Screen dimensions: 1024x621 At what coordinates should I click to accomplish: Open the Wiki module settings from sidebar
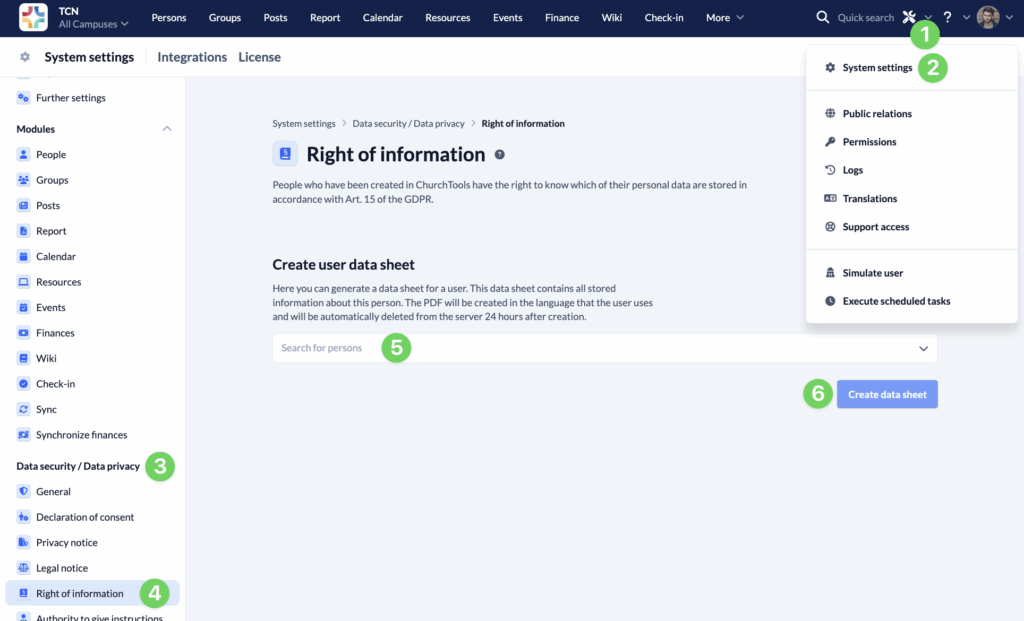[22, 358]
